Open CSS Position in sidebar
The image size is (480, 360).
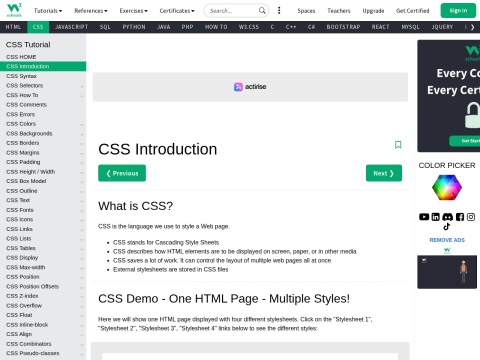click(43, 277)
